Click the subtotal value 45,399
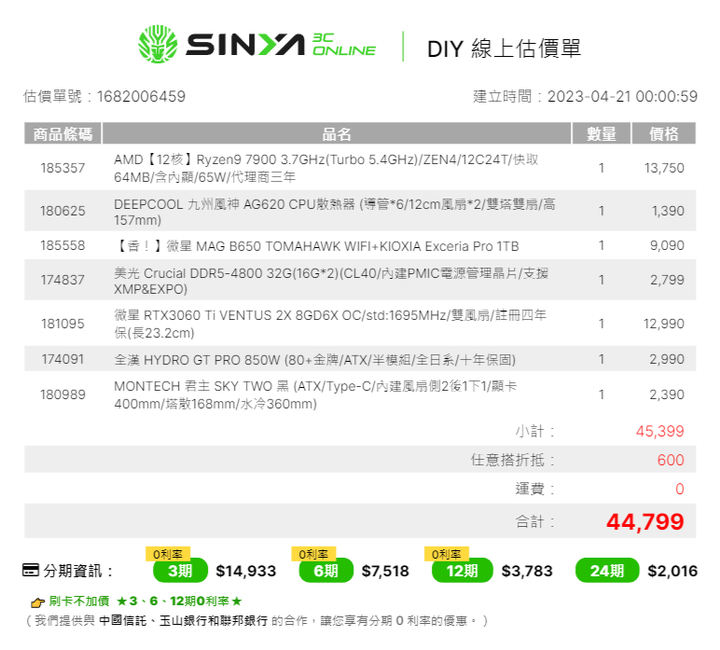The height and width of the screenshot is (650, 720). click(660, 431)
